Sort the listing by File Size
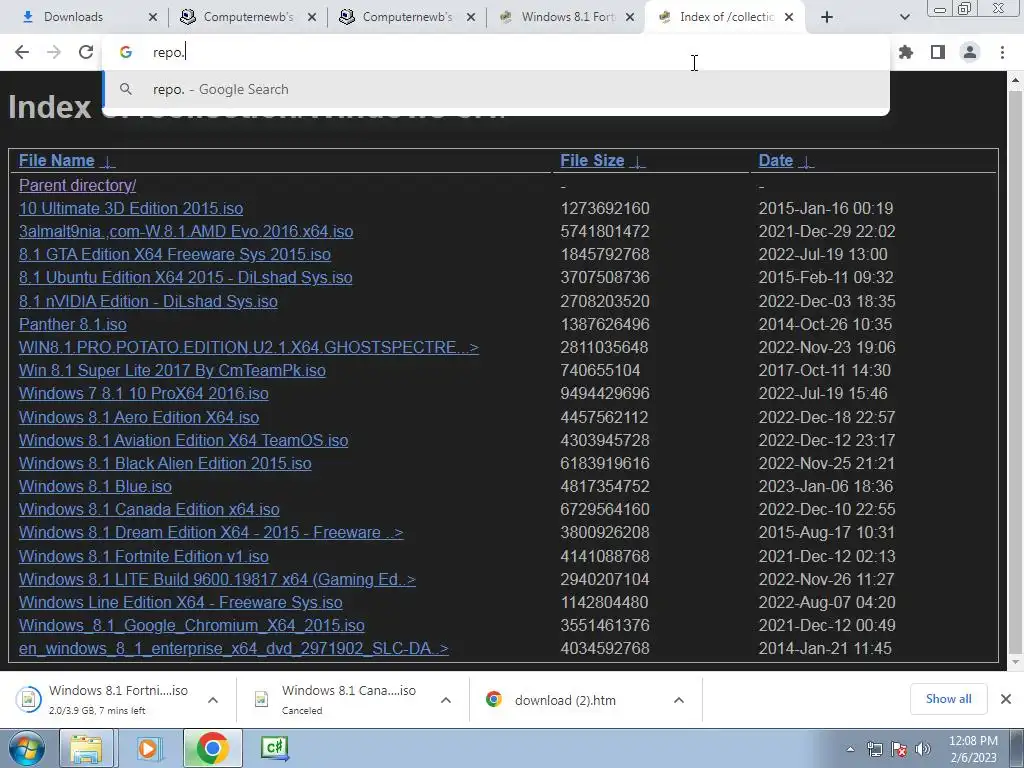Screen dimensions: 1024x768 592,161
